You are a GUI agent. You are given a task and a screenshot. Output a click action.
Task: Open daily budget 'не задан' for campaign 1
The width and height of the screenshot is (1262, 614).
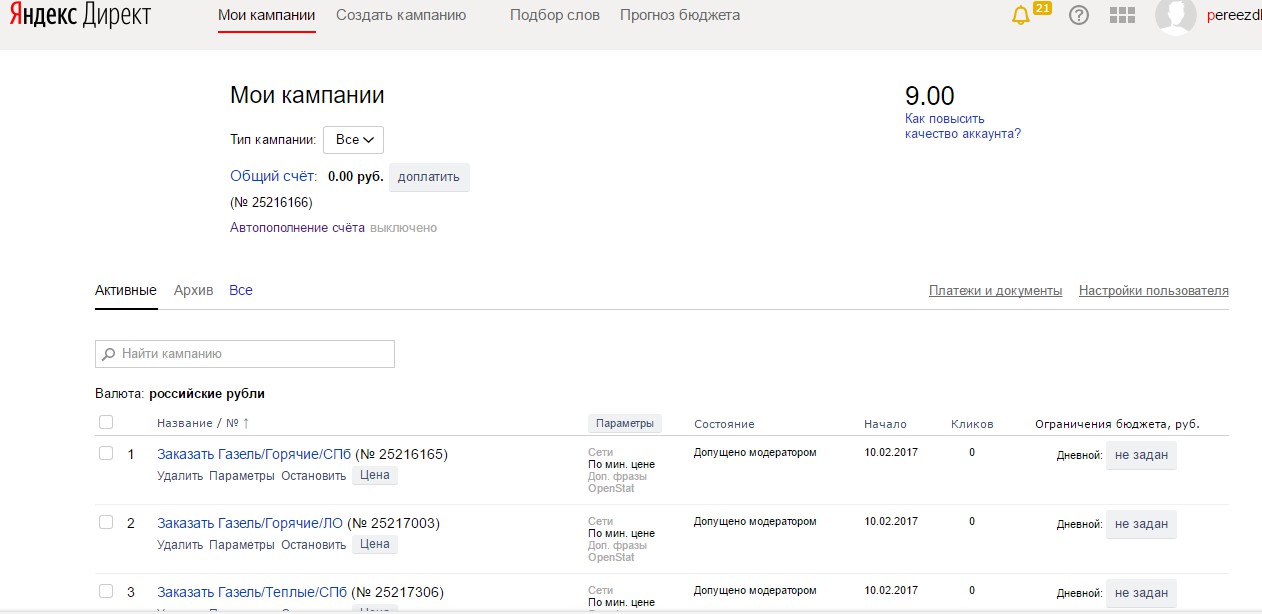1141,455
